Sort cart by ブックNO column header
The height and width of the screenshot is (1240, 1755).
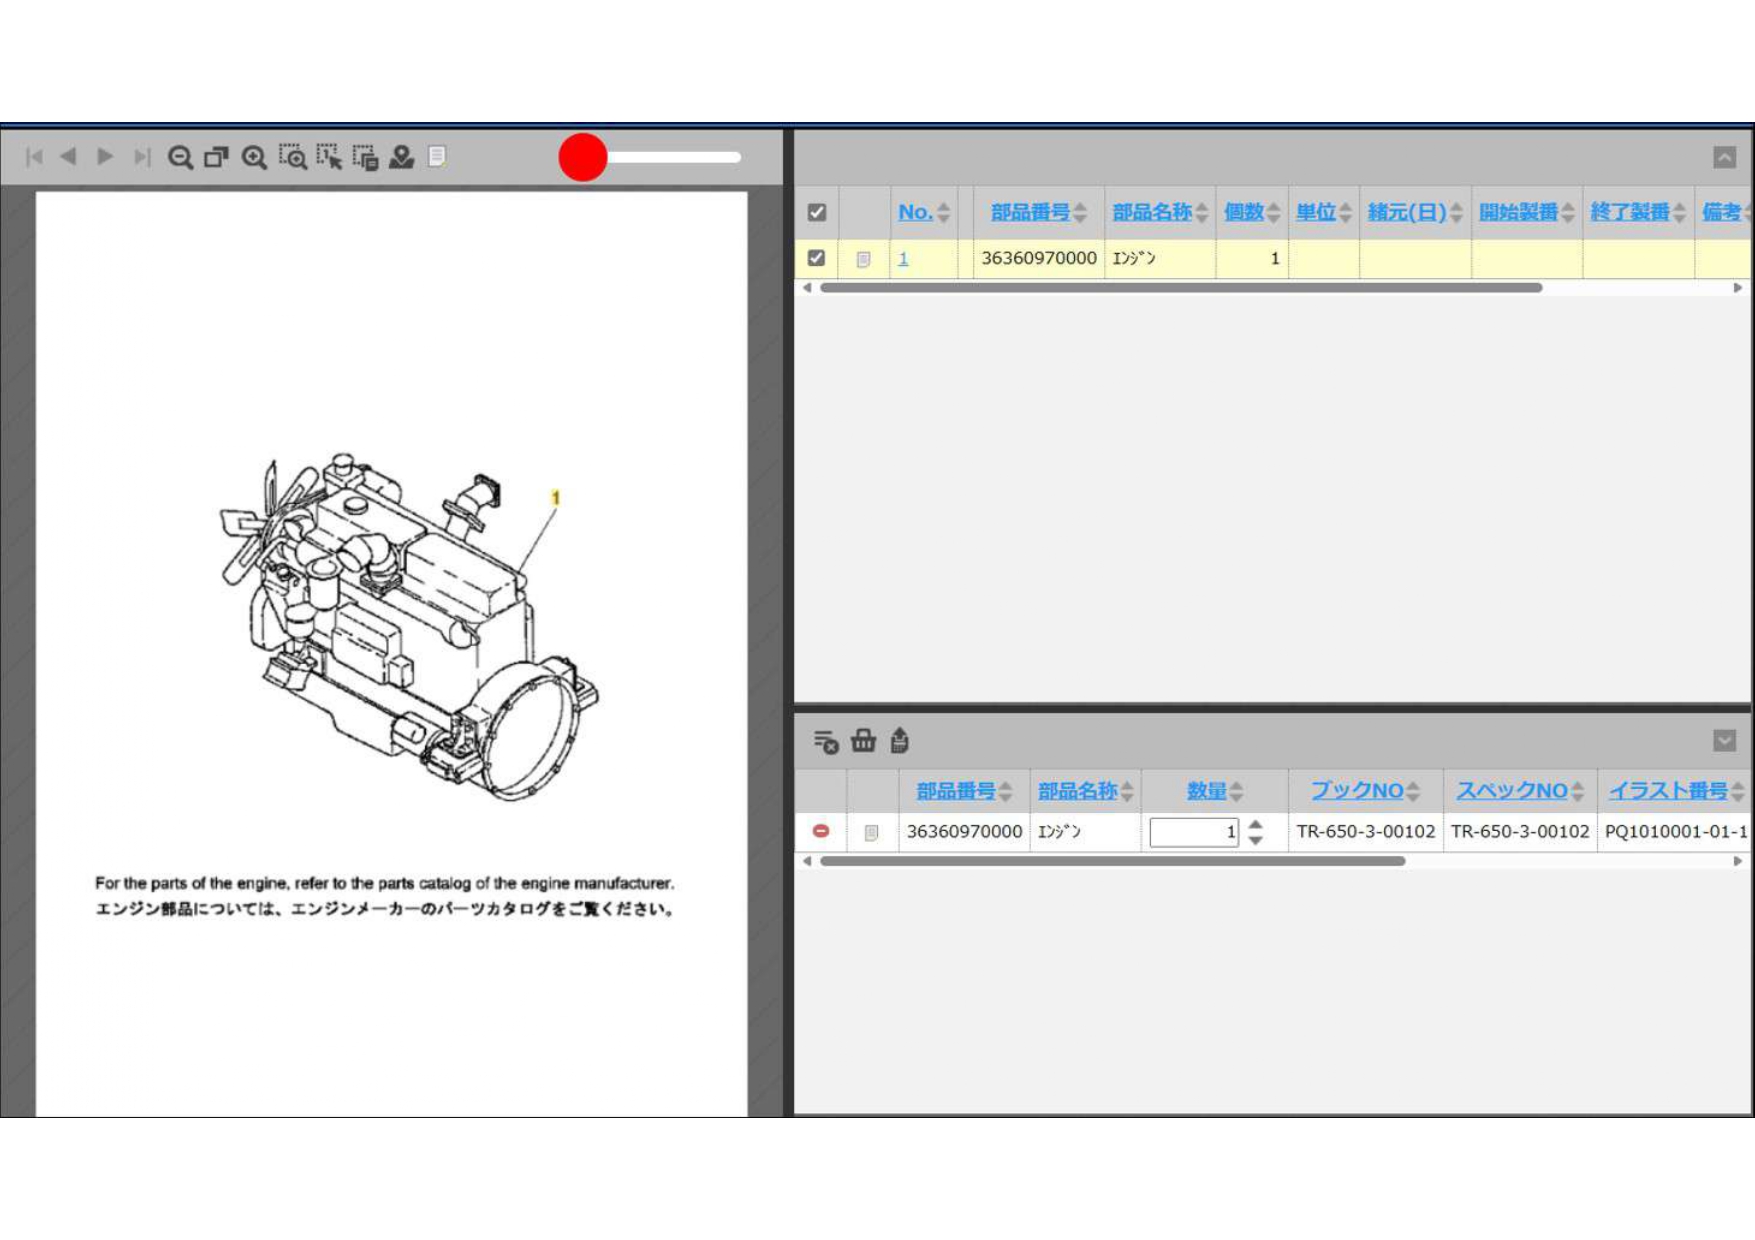(1357, 791)
